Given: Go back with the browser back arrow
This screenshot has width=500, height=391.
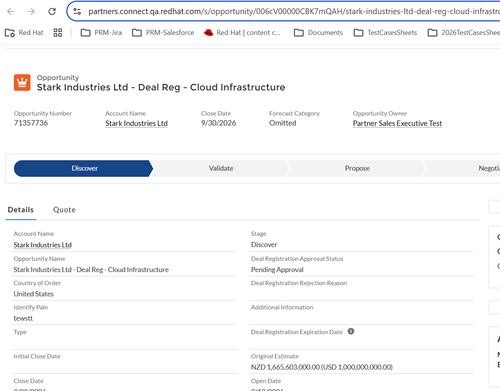Looking at the screenshot, I should click(11, 12).
